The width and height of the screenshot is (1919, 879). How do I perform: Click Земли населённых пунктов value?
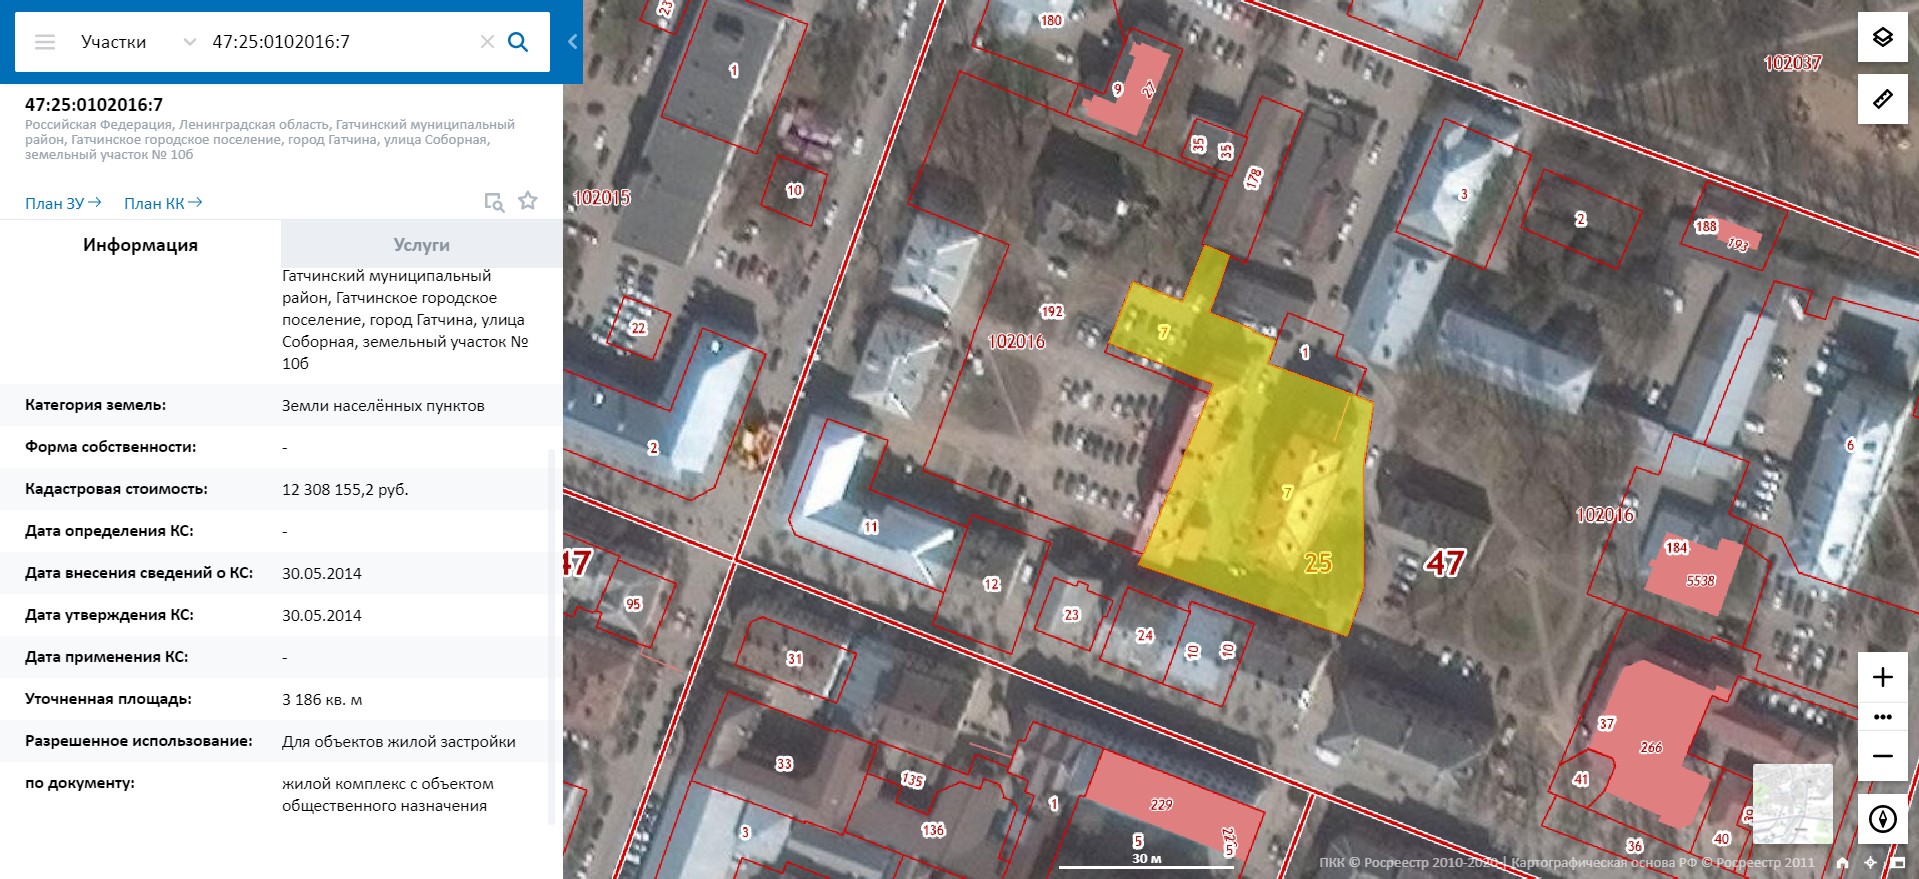pyautogui.click(x=383, y=406)
